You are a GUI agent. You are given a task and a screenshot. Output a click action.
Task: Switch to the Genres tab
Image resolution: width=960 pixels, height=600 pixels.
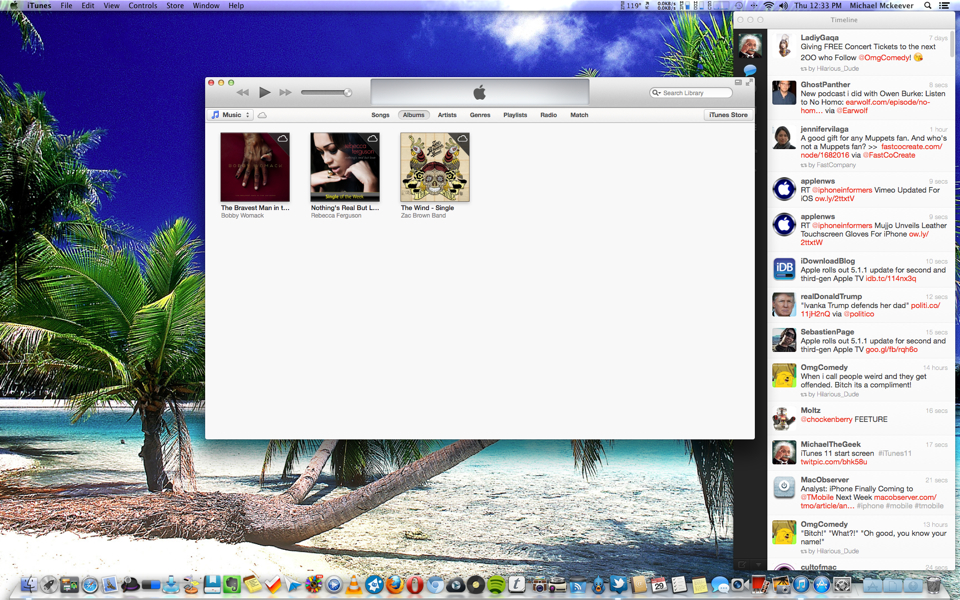(480, 115)
